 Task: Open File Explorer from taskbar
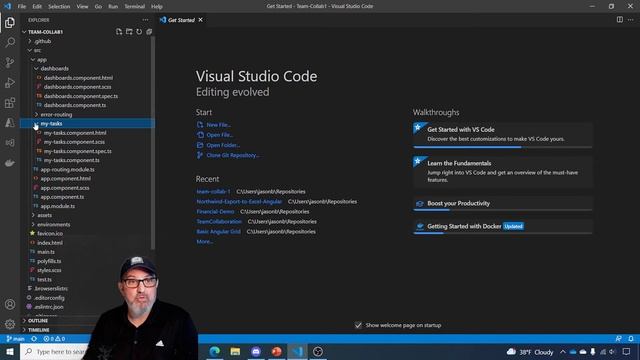pyautogui.click(x=235, y=351)
